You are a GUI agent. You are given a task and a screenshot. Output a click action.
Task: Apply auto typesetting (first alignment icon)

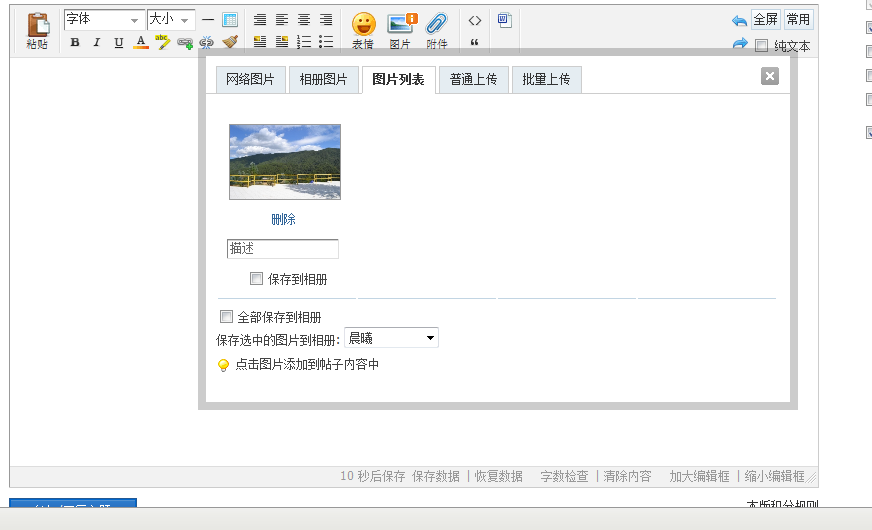[x=260, y=20]
